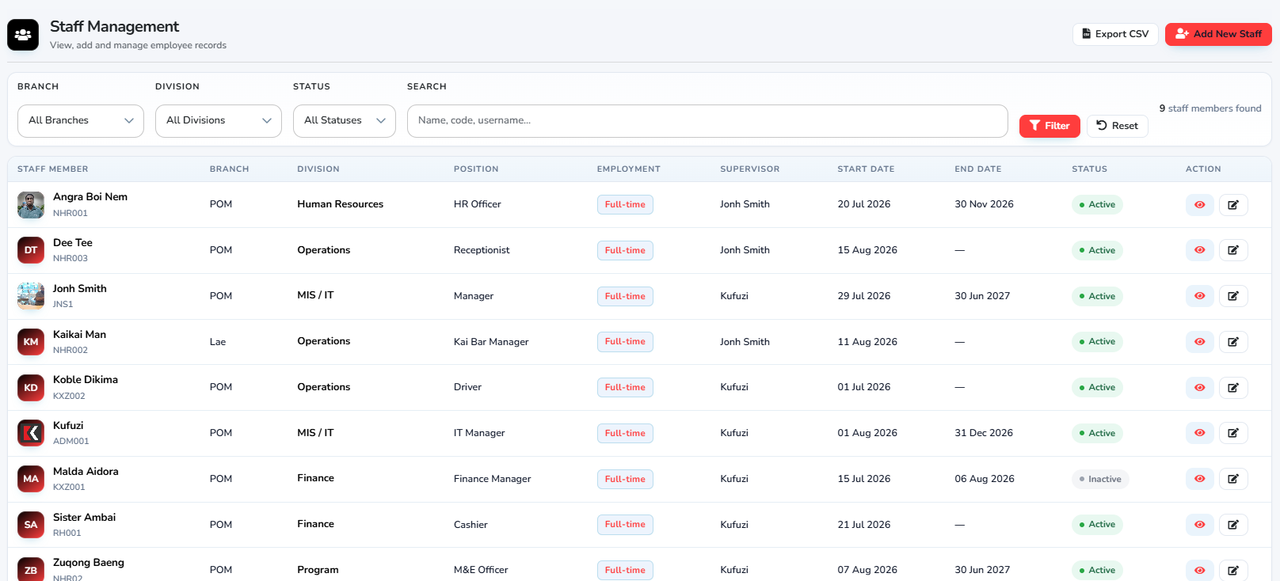Click the Start Date column header

pos(866,169)
